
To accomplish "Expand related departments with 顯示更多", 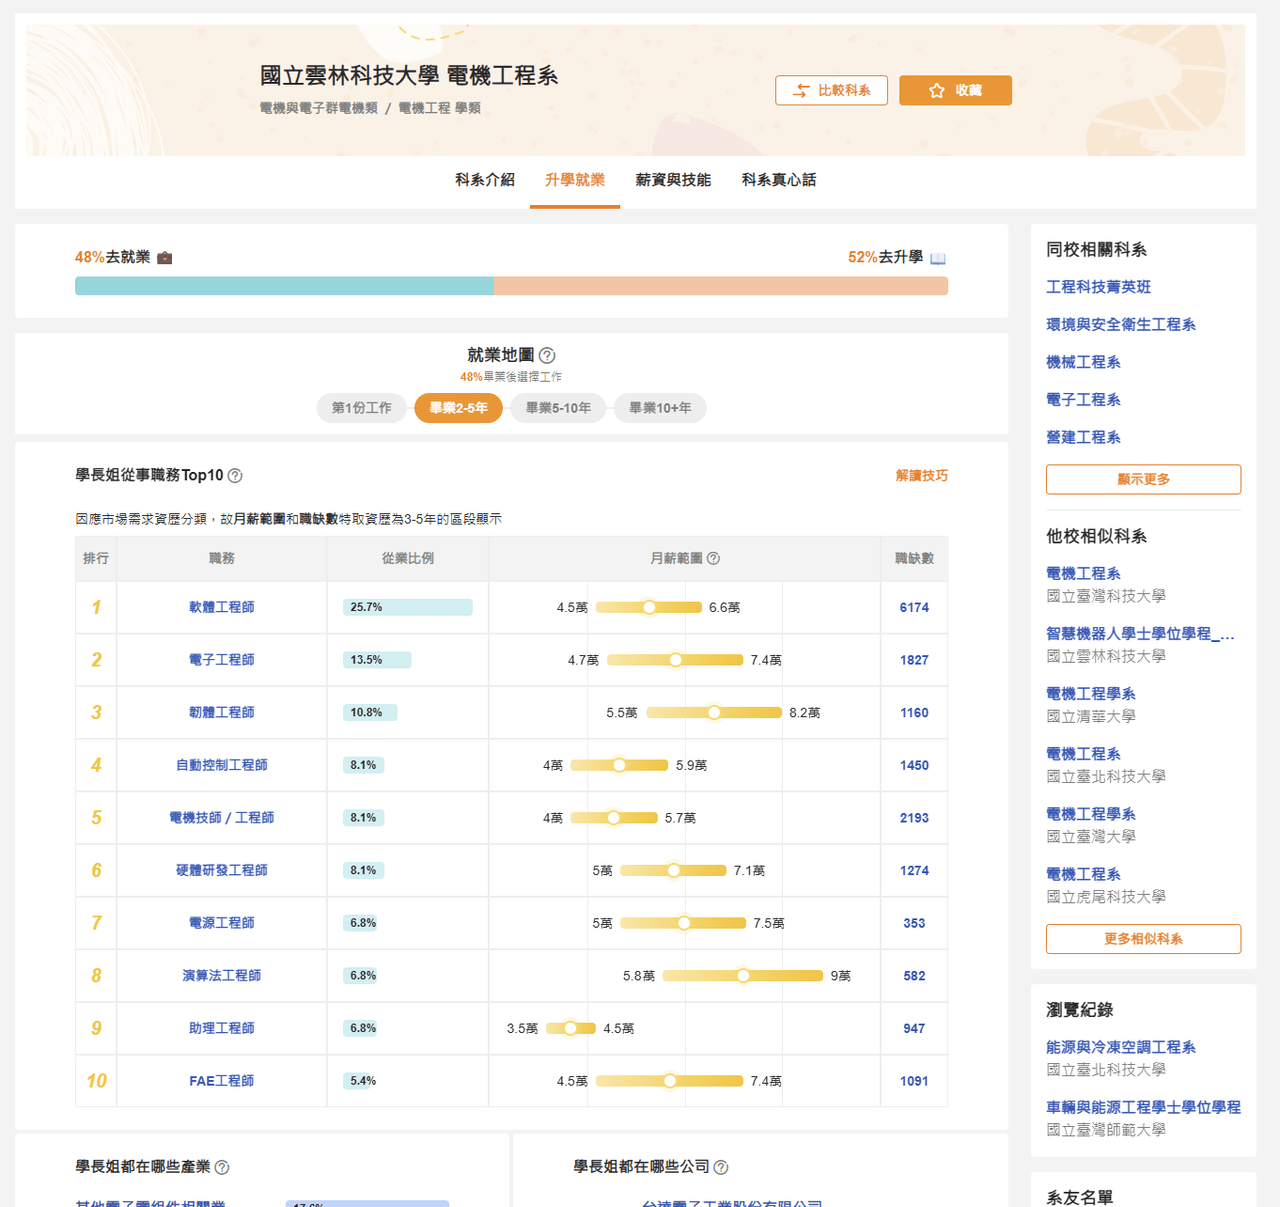I will click(x=1143, y=479).
